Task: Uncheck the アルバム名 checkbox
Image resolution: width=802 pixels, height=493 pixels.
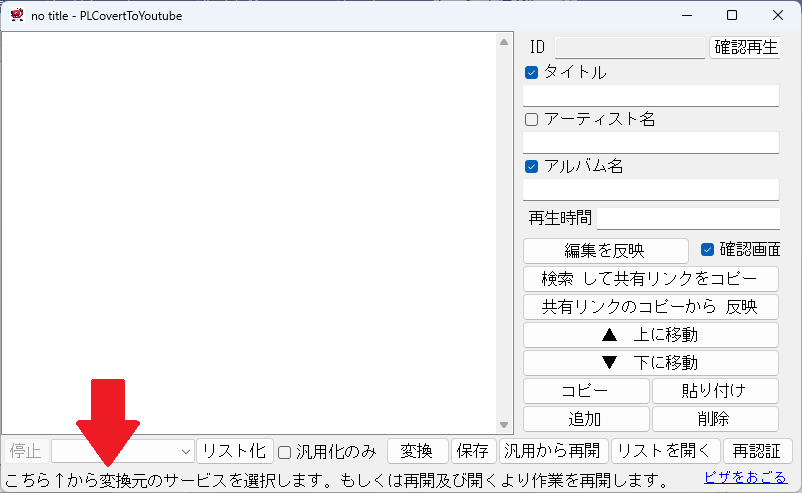Action: tap(532, 166)
